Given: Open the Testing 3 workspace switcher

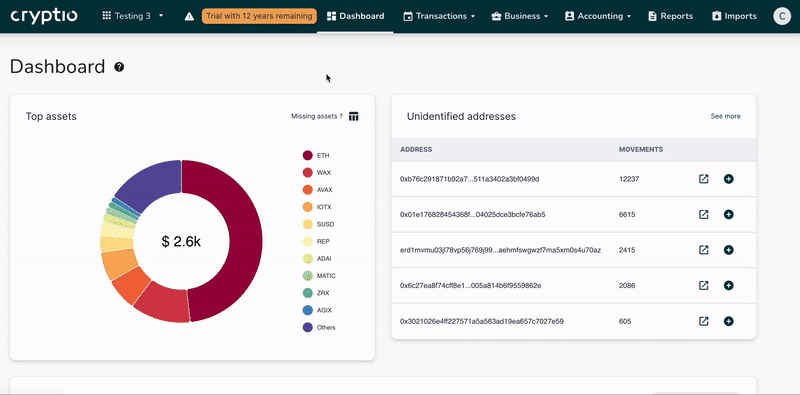Looking at the screenshot, I should [133, 16].
